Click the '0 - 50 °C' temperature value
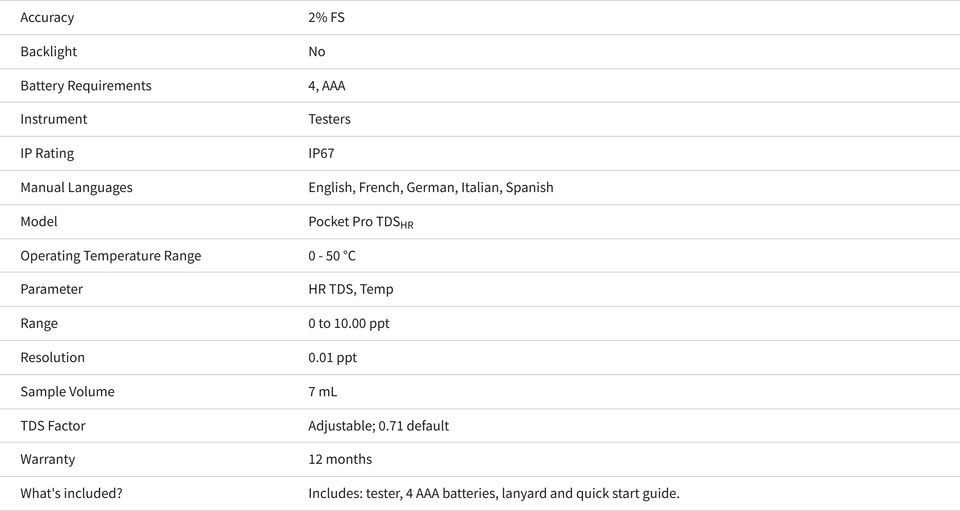This screenshot has height=511, width=960. [x=332, y=256]
